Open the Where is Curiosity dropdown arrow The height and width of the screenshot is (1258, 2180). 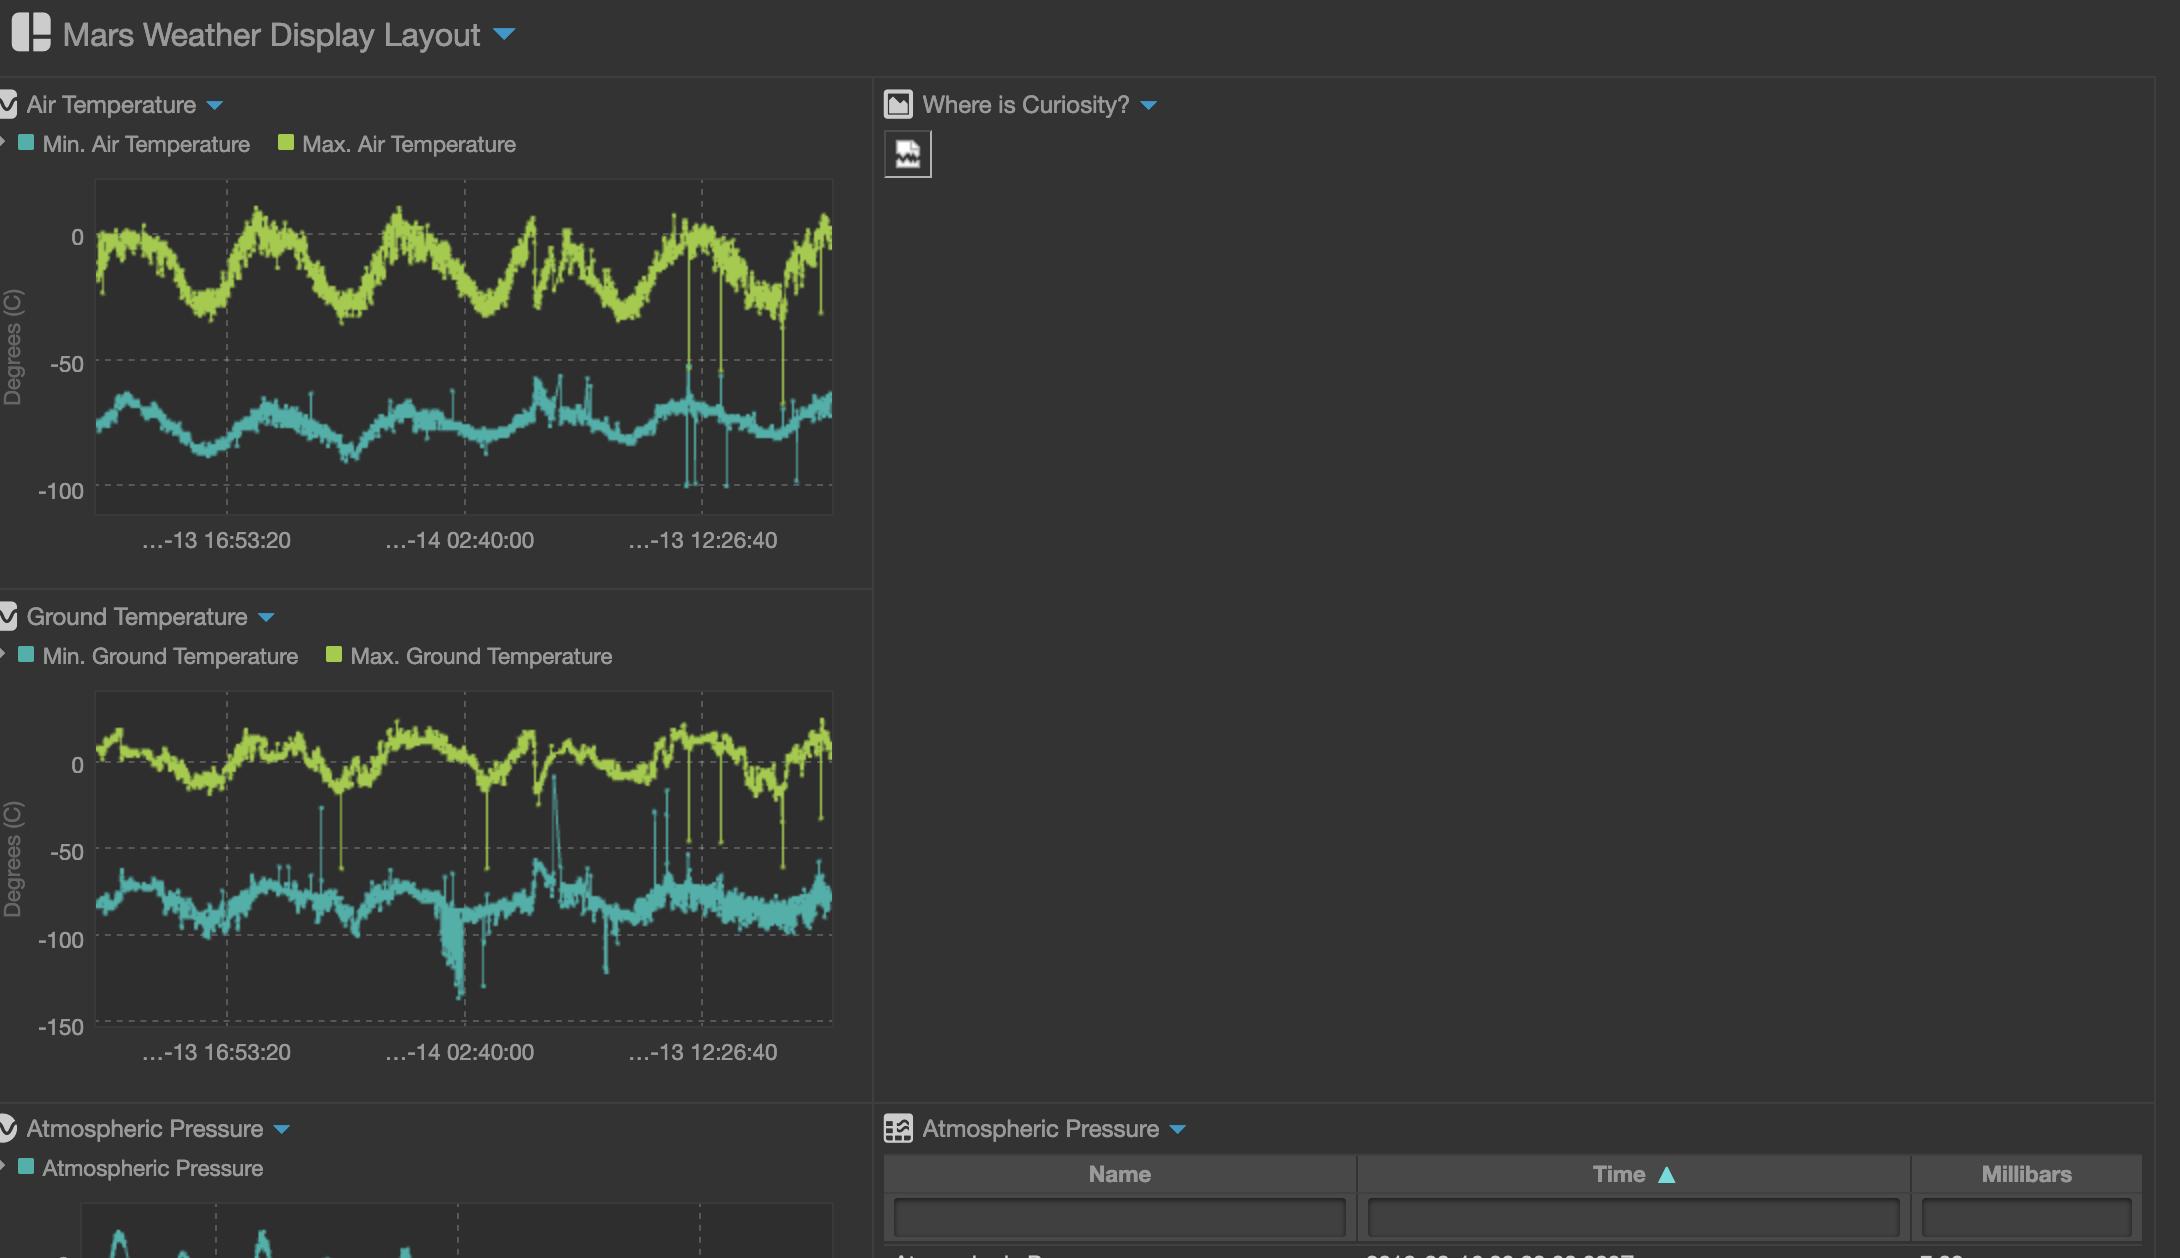pos(1149,105)
